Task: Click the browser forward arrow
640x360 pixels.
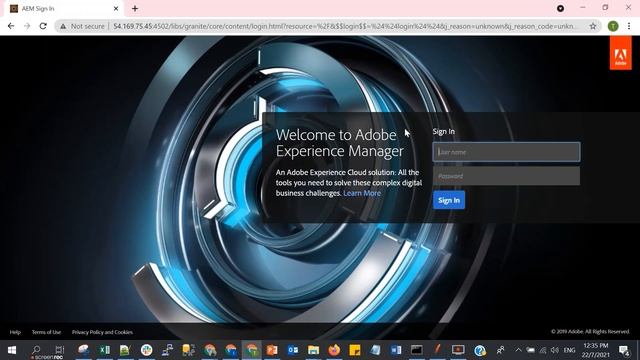Action: [27, 26]
